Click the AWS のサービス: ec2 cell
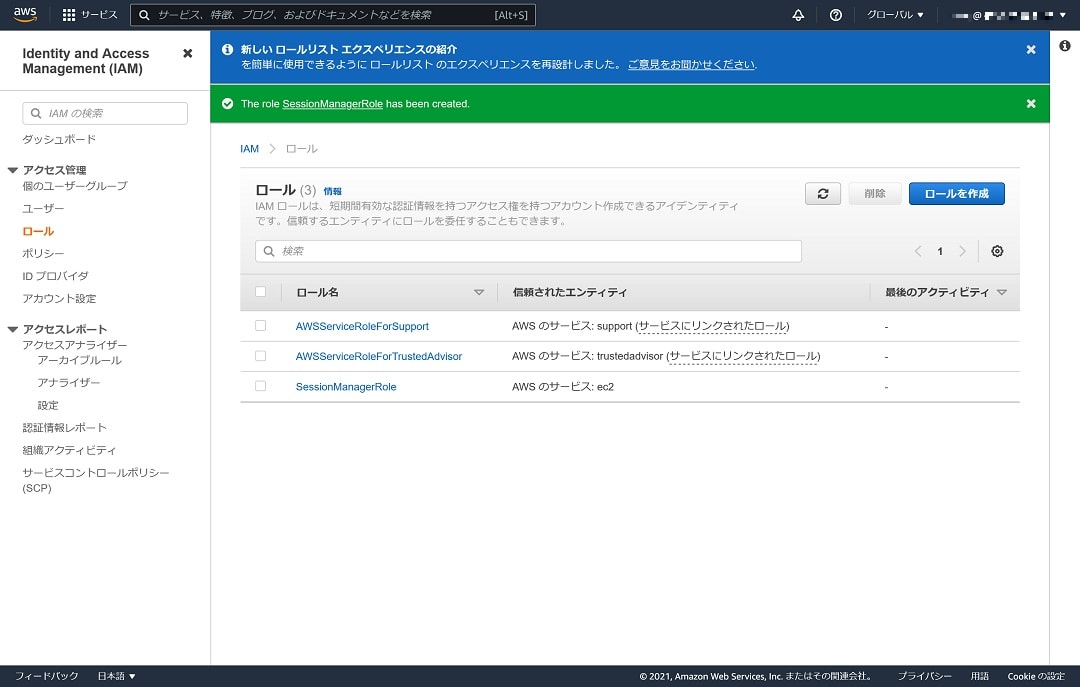 (x=563, y=387)
